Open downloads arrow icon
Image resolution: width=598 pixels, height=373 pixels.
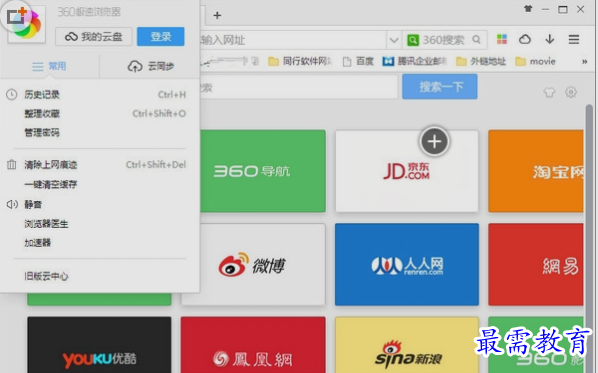(x=550, y=39)
